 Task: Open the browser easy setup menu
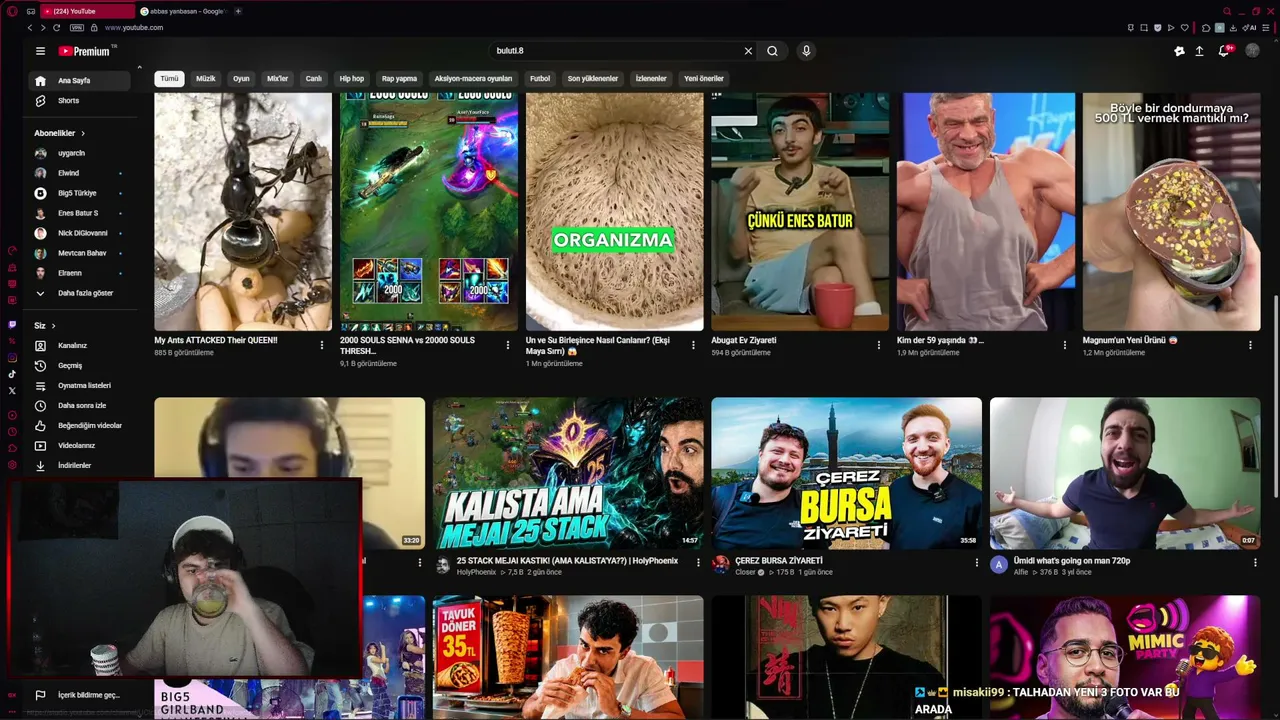click(x=1267, y=28)
